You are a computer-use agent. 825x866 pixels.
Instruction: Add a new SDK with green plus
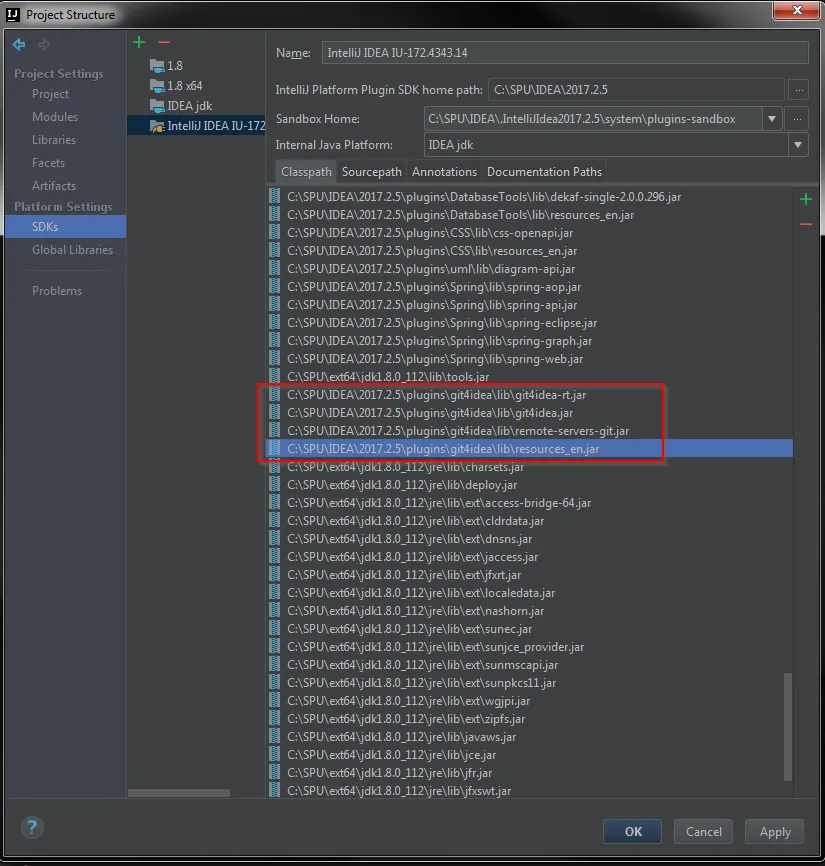pos(139,42)
